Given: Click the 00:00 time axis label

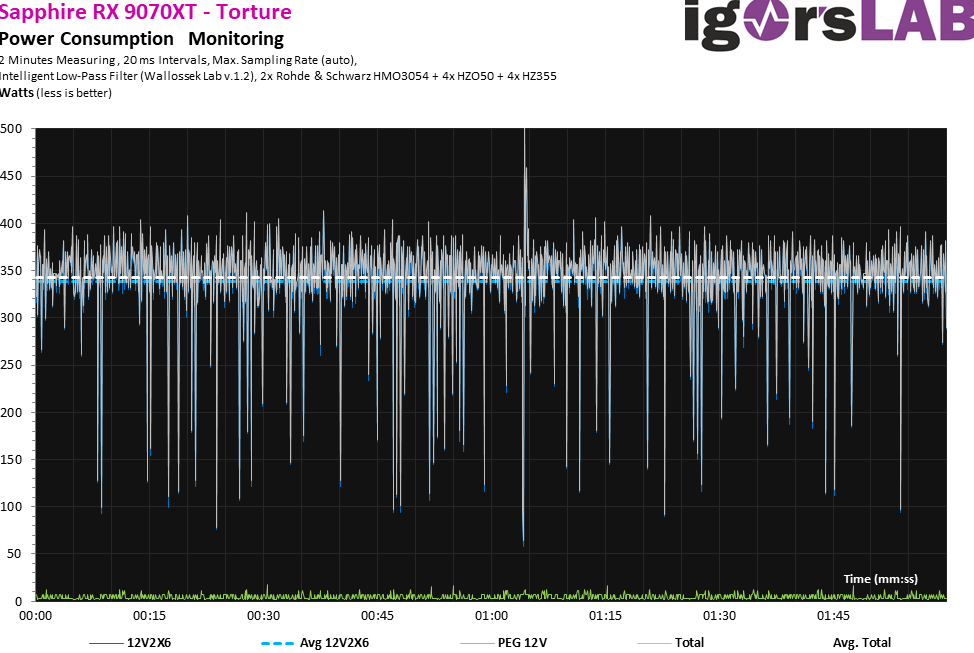Looking at the screenshot, I should [35, 616].
